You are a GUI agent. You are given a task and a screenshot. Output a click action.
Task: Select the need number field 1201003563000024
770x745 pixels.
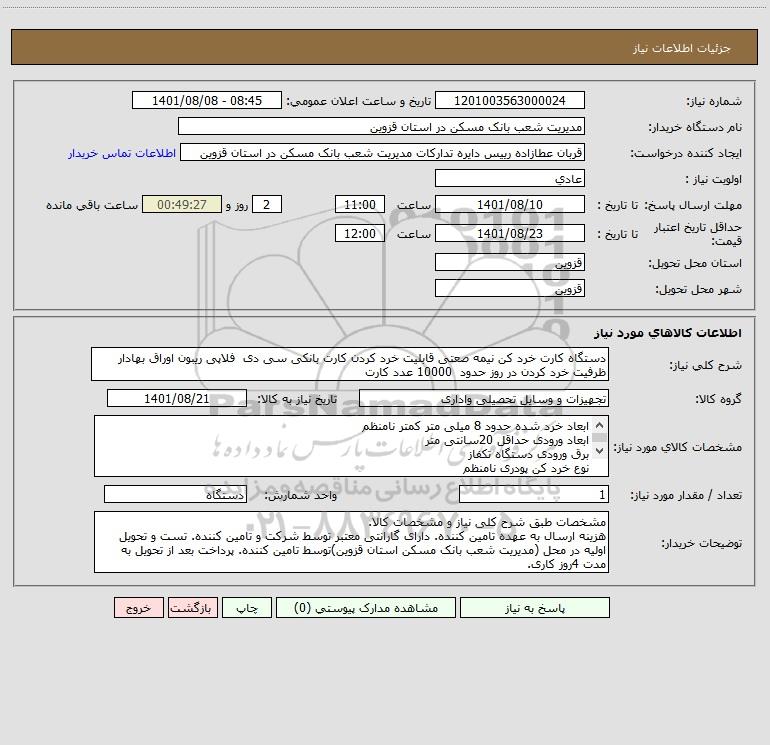[x=510, y=100]
